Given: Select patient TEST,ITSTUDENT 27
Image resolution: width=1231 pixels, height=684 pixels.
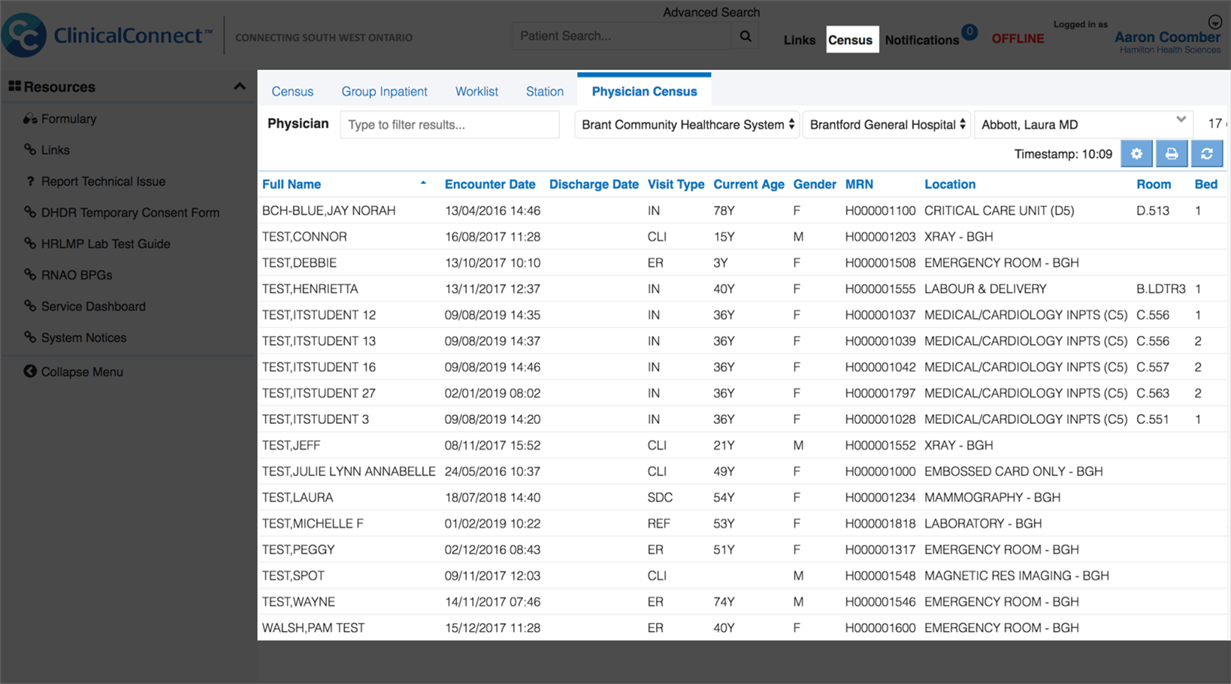Looking at the screenshot, I should [319, 393].
